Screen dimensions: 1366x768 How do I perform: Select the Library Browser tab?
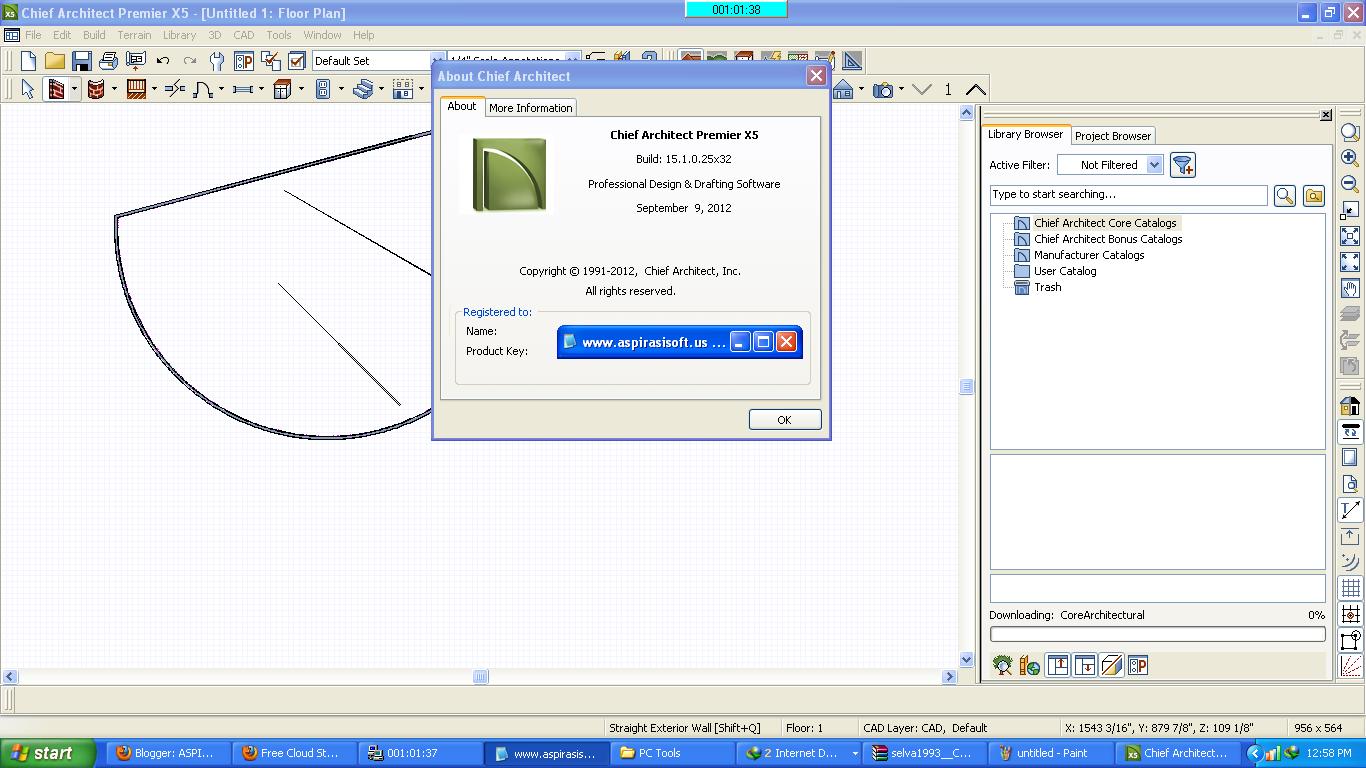tap(1026, 134)
